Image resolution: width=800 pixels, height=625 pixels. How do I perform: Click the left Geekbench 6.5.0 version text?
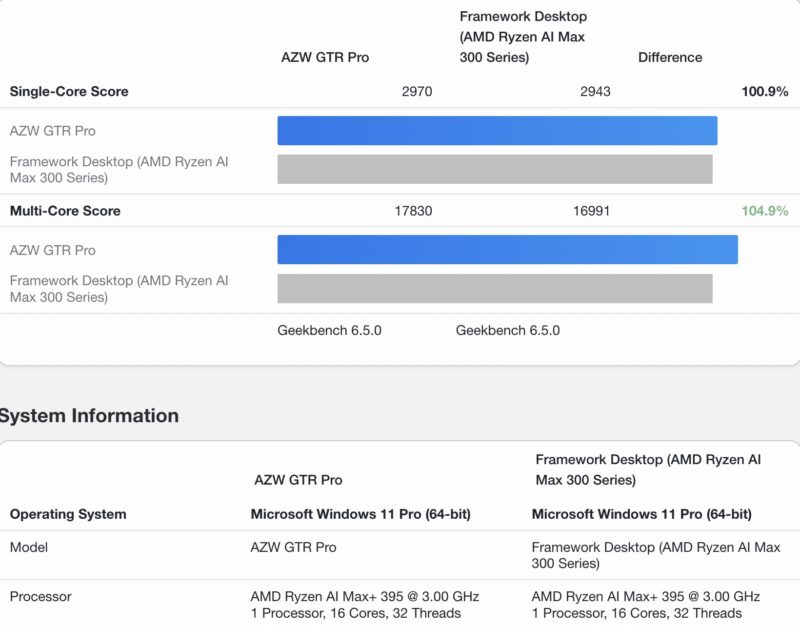tap(331, 330)
